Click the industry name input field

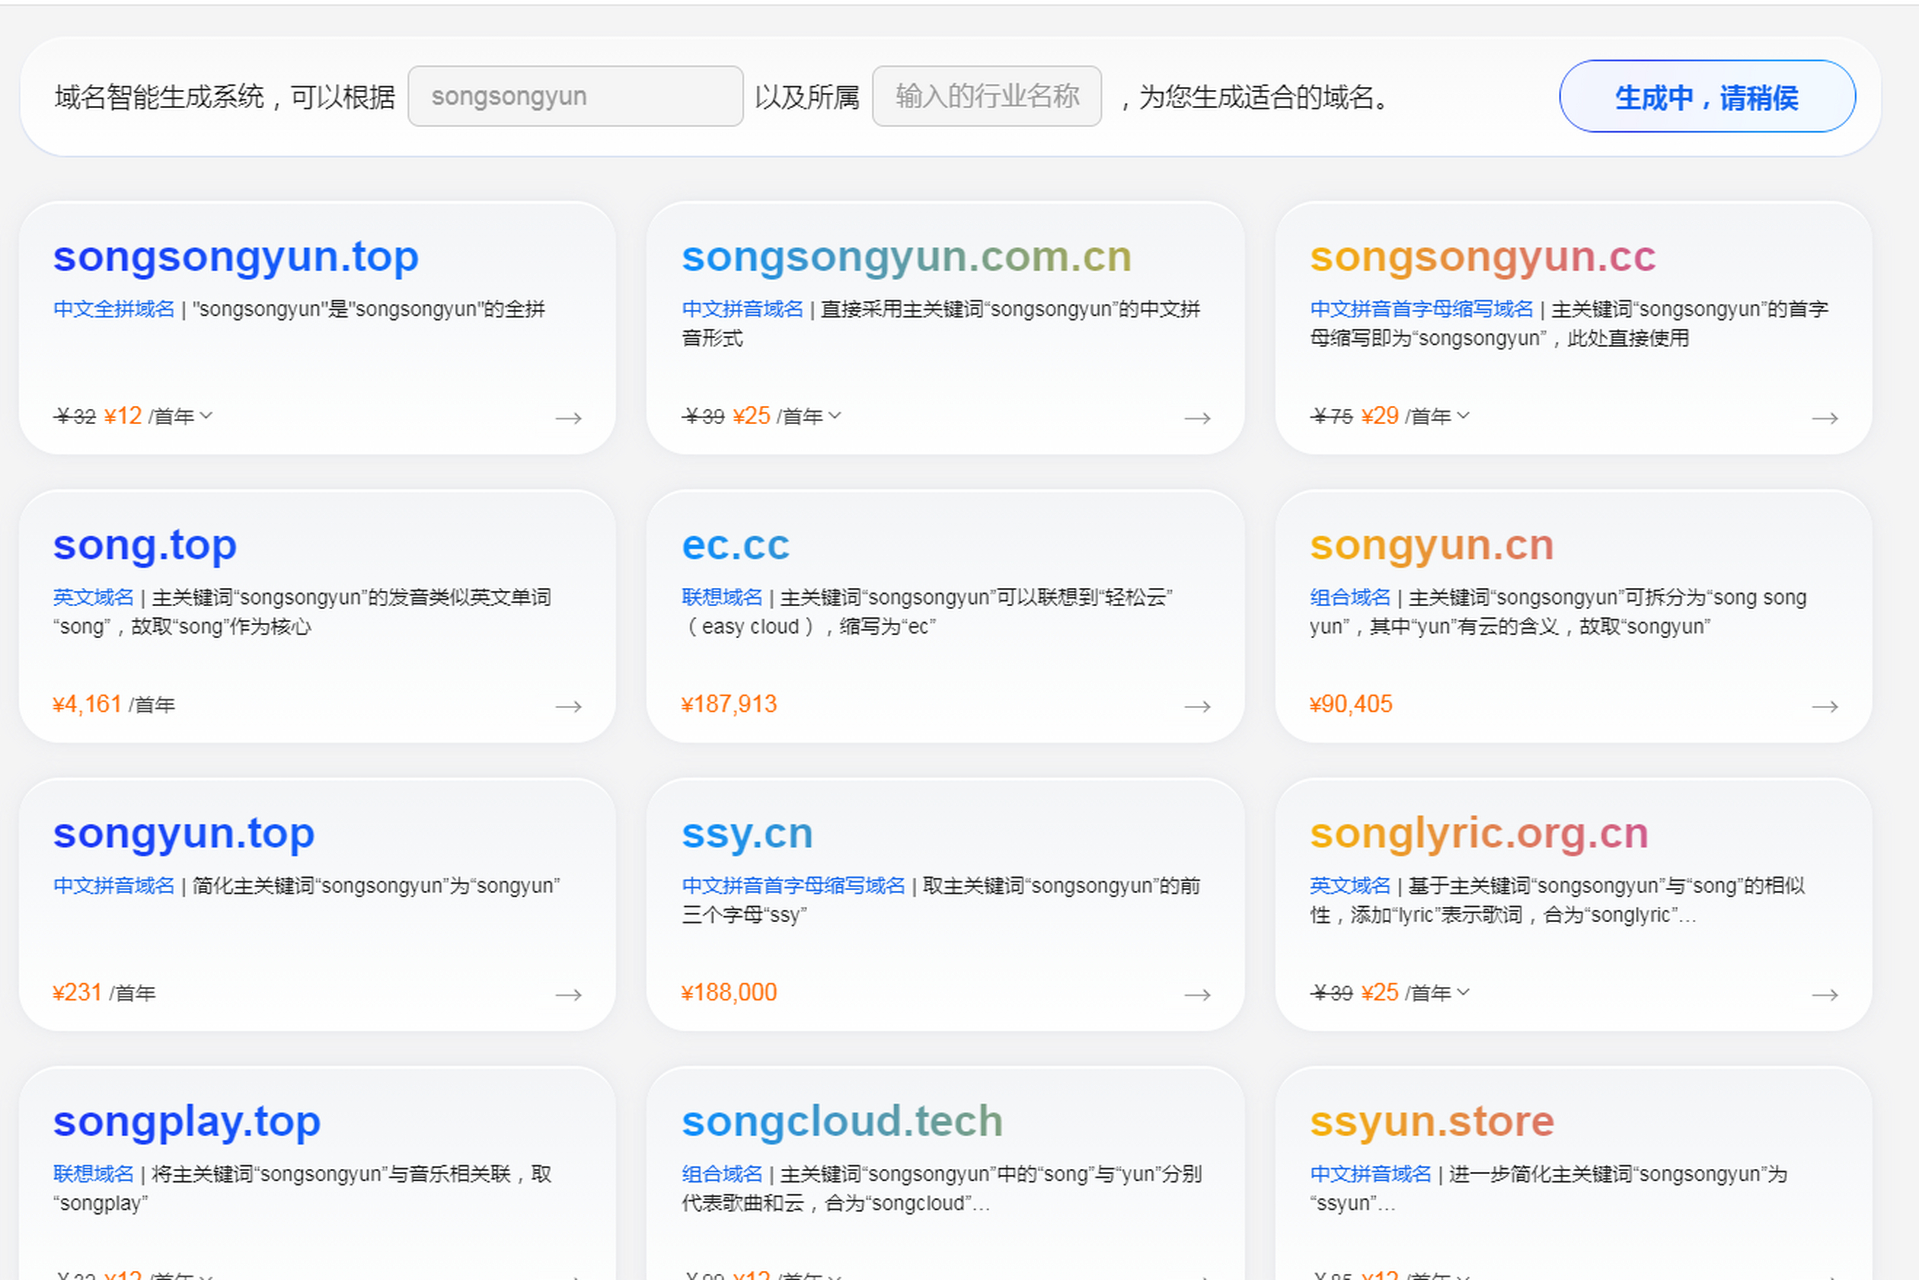pyautogui.click(x=986, y=96)
